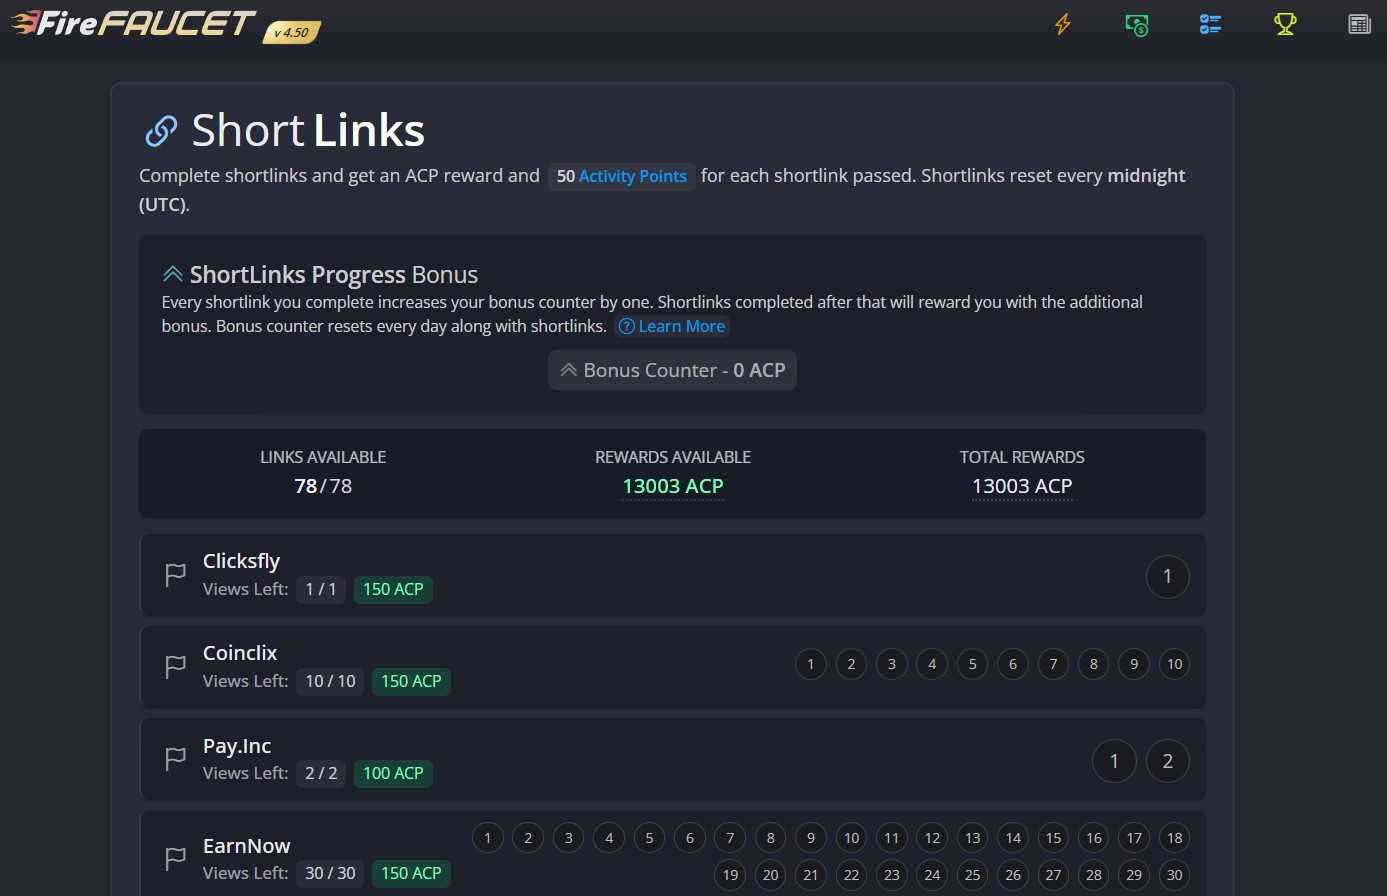The height and width of the screenshot is (896, 1387).
Task: Open the 50 Activity Points link
Action: (x=622, y=176)
